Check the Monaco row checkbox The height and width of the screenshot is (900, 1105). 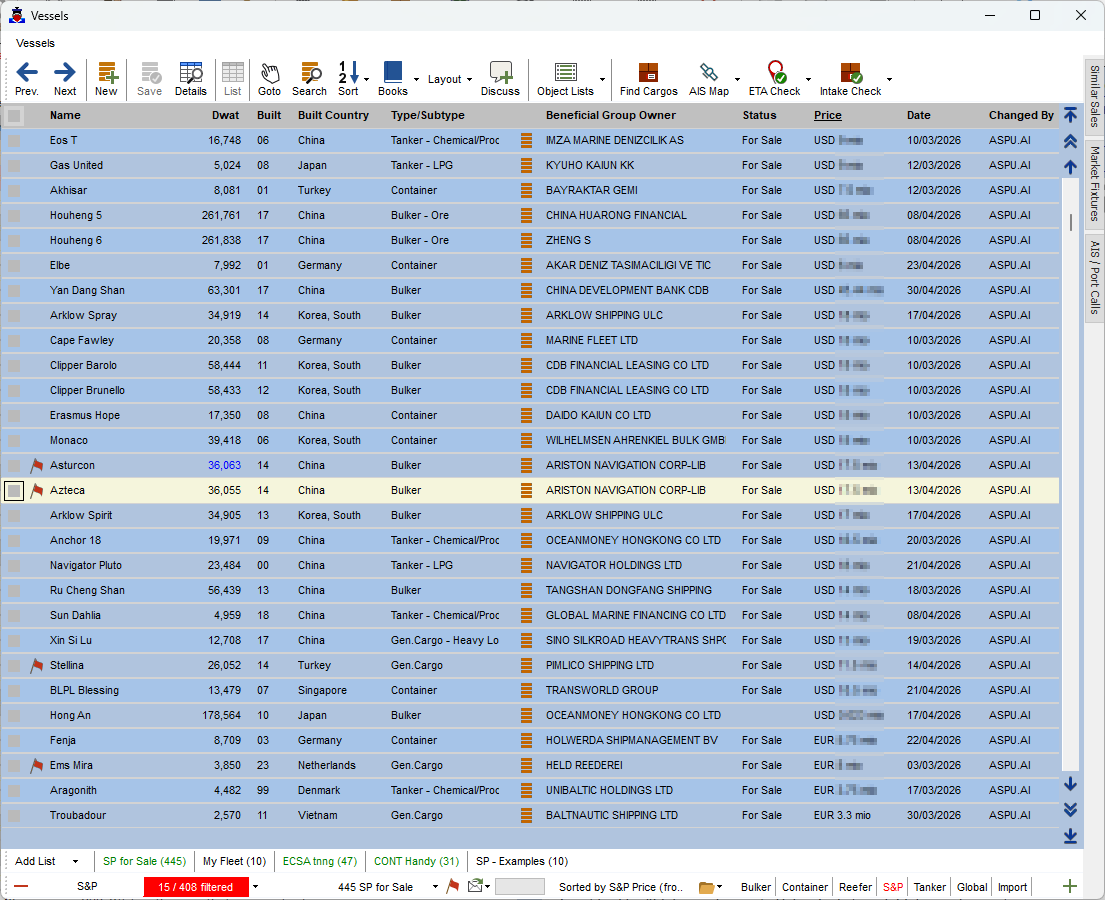coord(14,440)
